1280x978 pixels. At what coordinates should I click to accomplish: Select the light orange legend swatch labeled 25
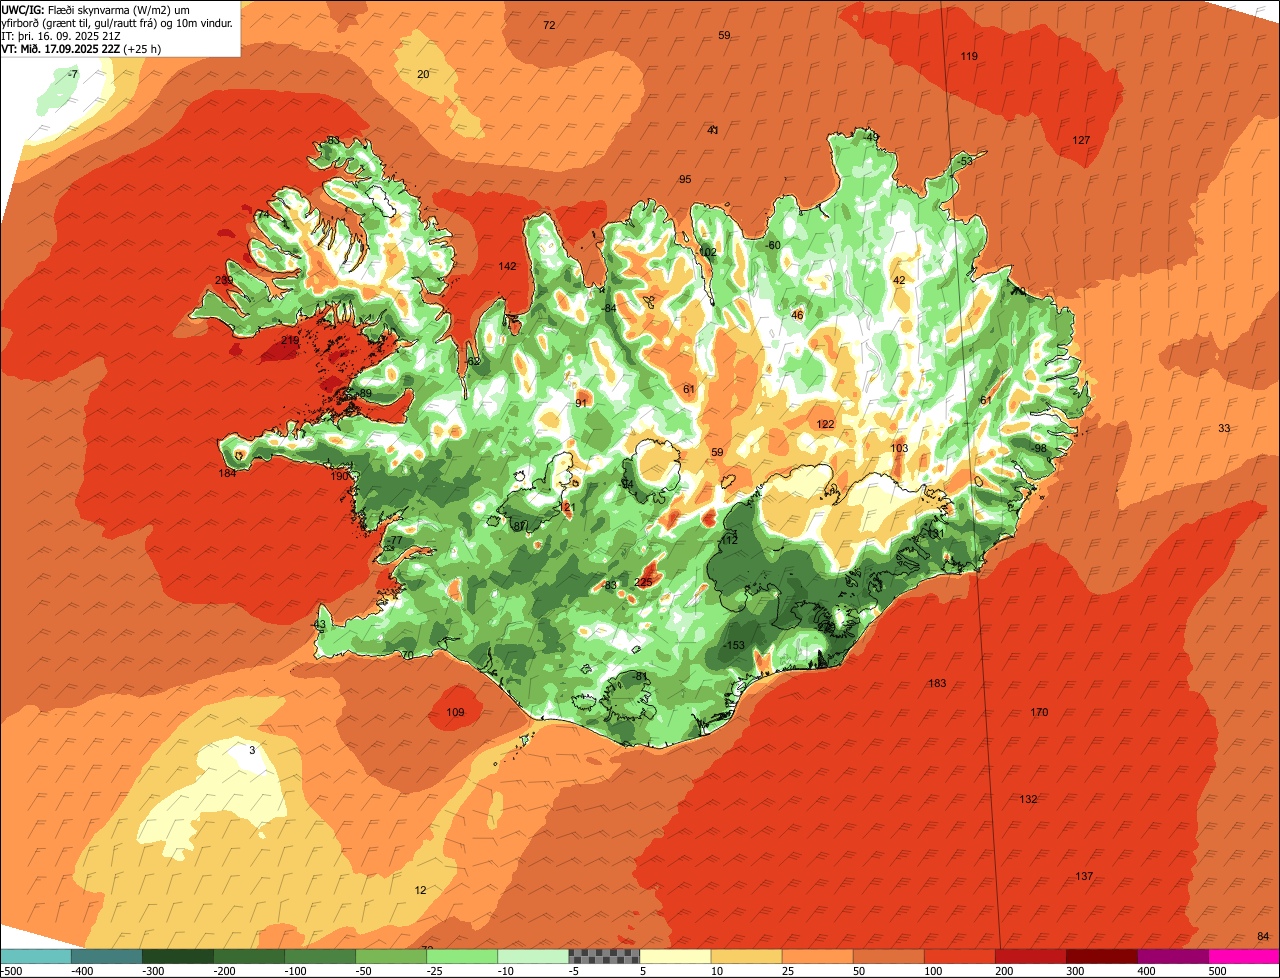pyautogui.click(x=817, y=957)
